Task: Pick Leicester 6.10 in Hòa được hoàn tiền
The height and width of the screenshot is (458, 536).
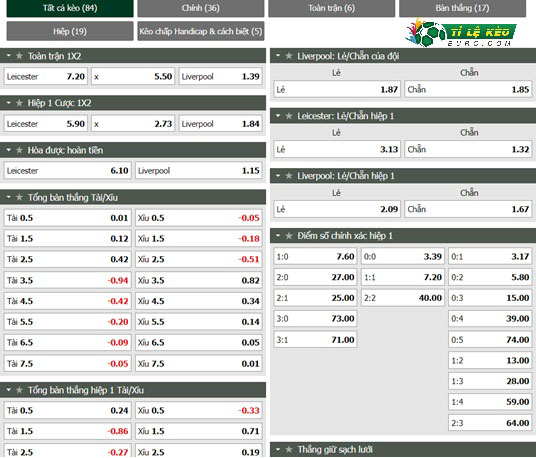Action: tap(67, 171)
